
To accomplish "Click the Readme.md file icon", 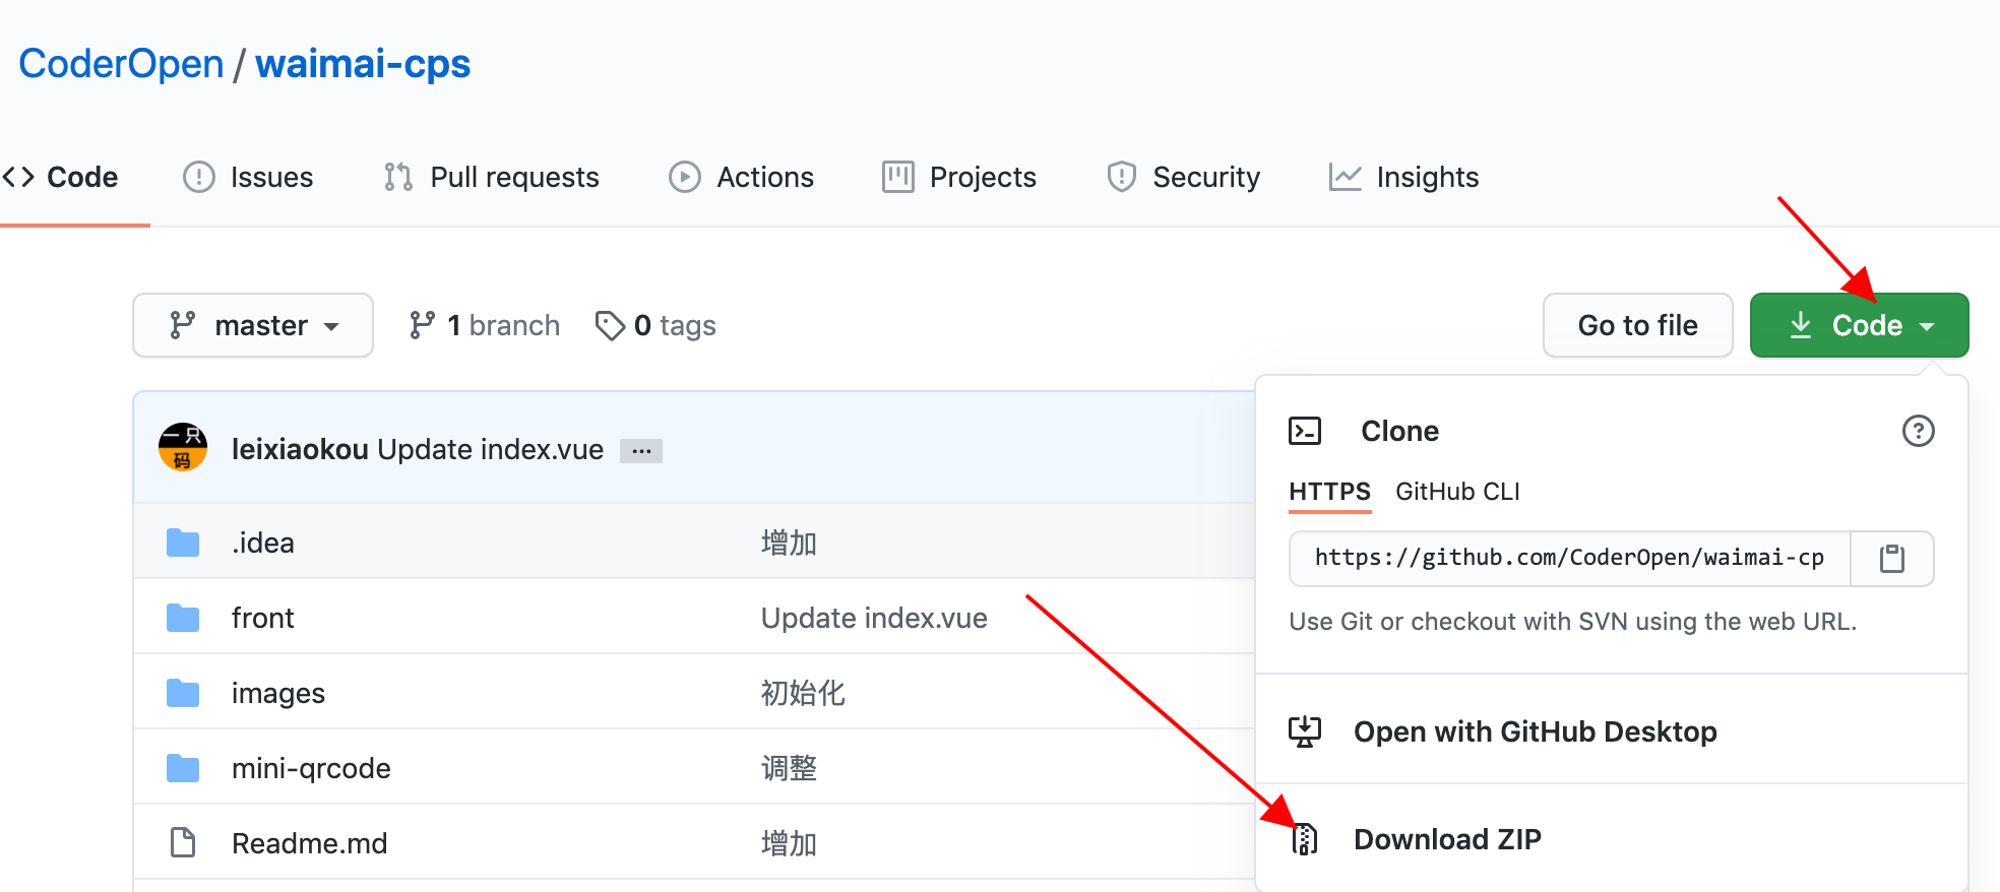I will [183, 843].
